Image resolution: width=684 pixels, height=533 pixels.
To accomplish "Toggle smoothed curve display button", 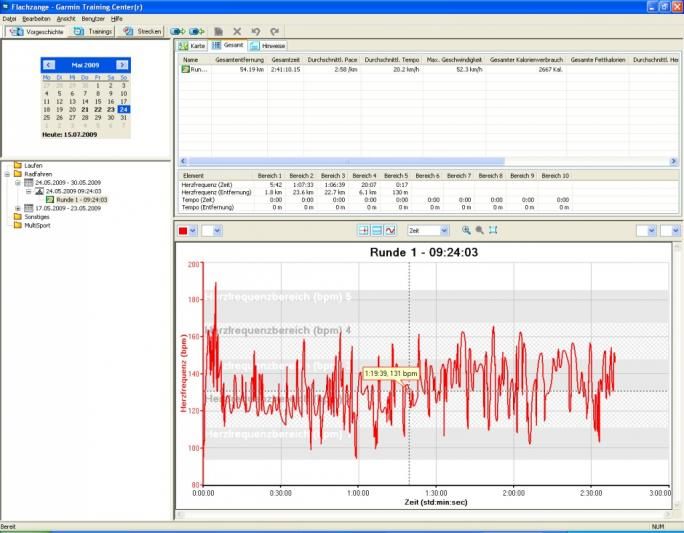I will [390, 230].
